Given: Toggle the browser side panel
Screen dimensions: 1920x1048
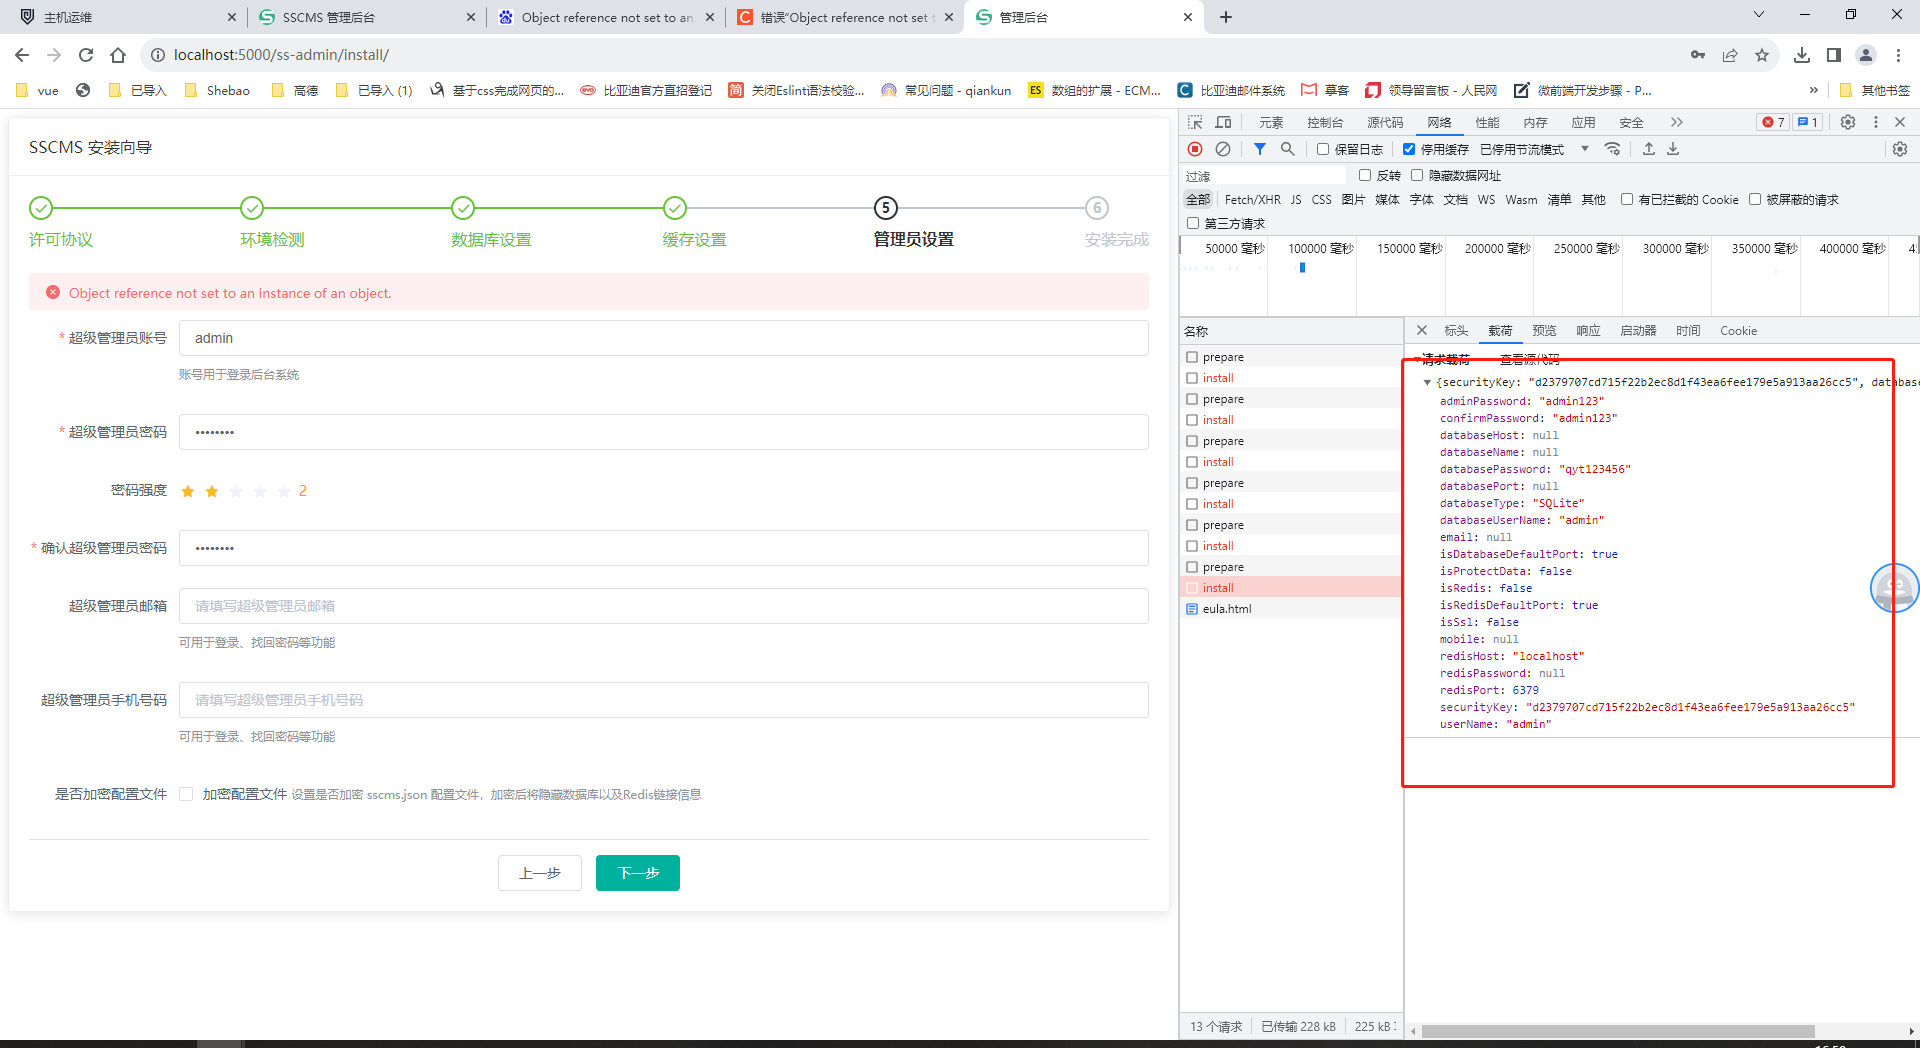Looking at the screenshot, I should click(1834, 55).
